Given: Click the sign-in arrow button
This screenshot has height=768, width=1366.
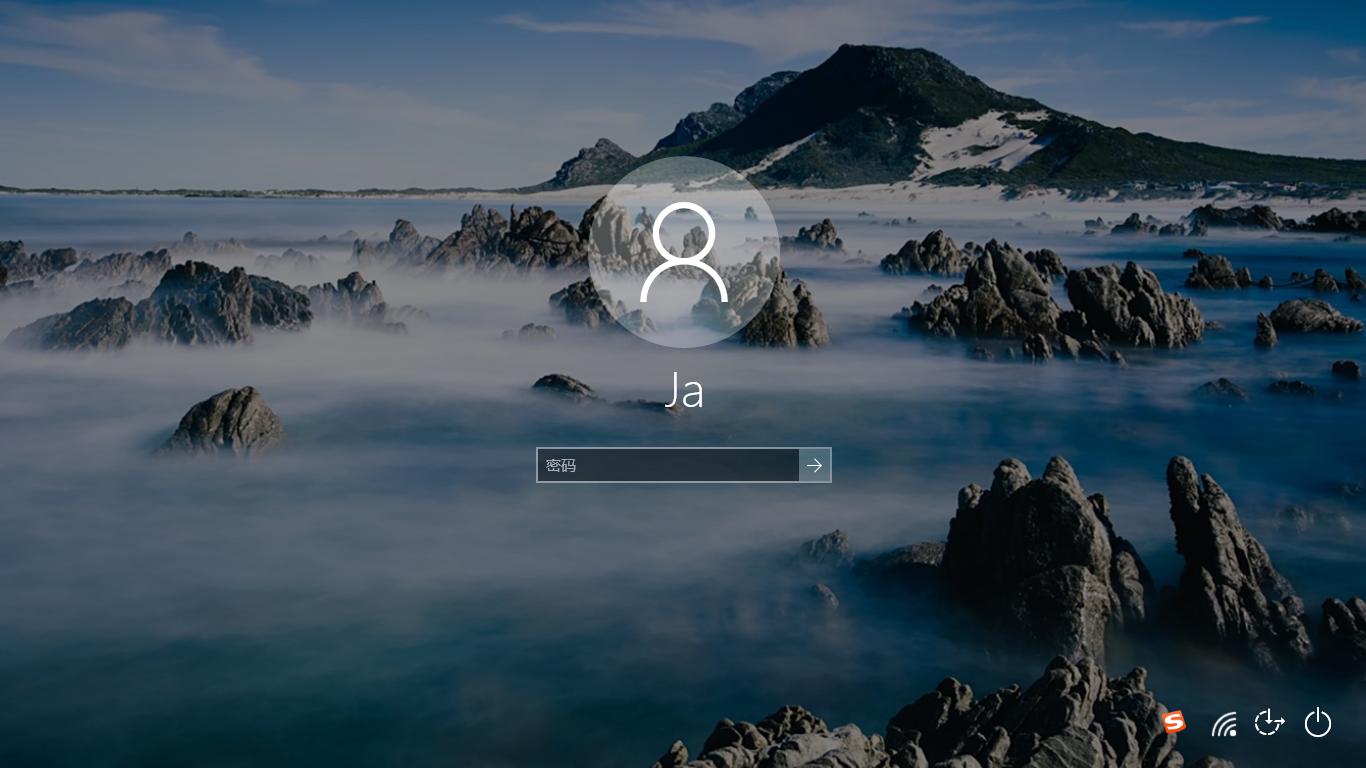Looking at the screenshot, I should pyautogui.click(x=814, y=465).
